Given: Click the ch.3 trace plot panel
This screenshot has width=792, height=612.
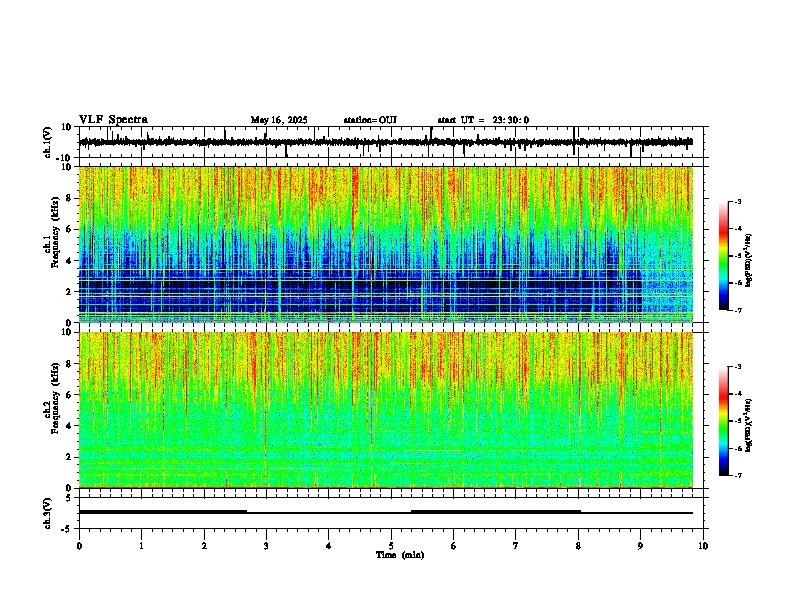Looking at the screenshot, I should coord(393,513).
